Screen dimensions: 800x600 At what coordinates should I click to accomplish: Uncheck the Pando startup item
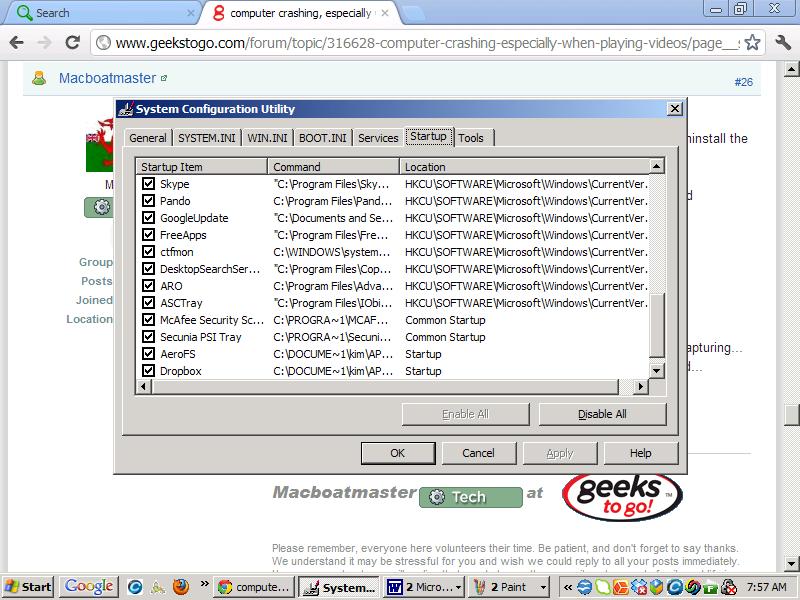[148, 201]
